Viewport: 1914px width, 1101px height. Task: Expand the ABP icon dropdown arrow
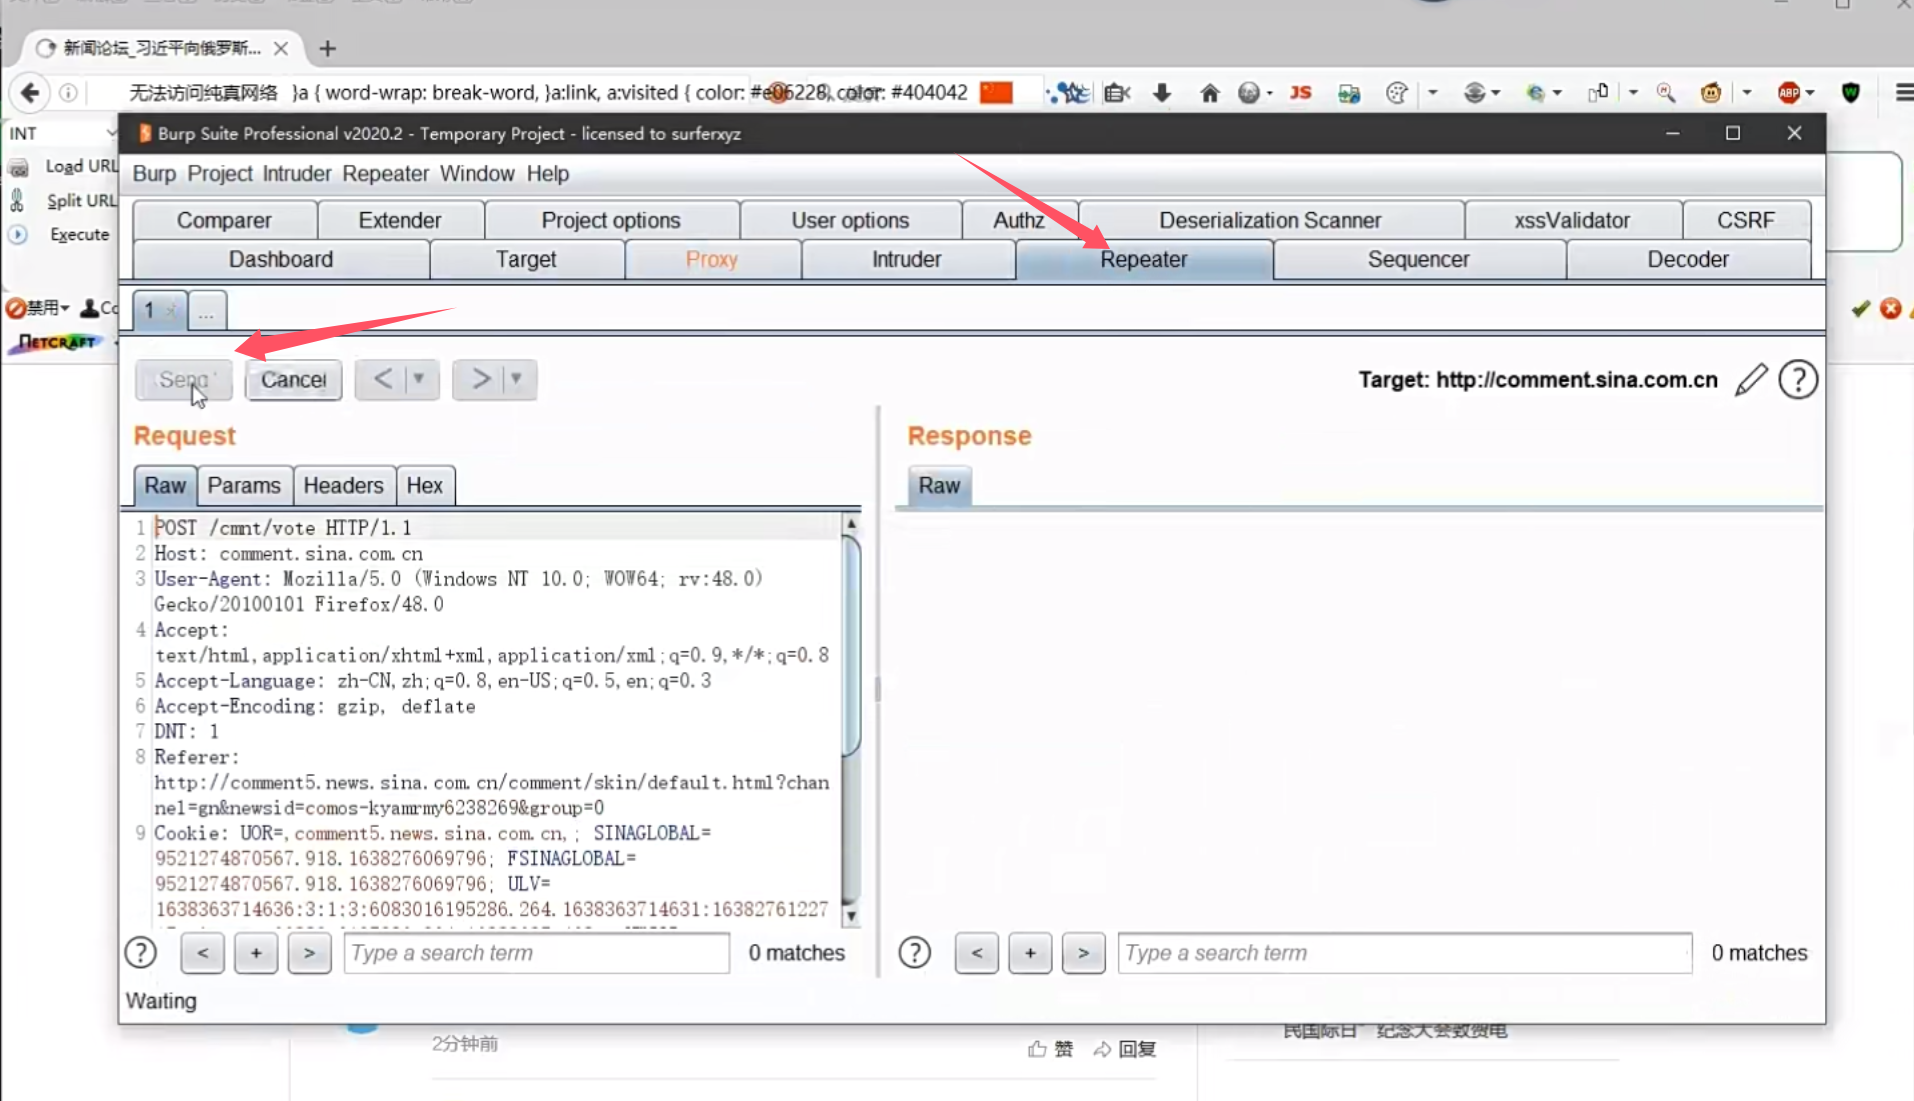[1810, 93]
